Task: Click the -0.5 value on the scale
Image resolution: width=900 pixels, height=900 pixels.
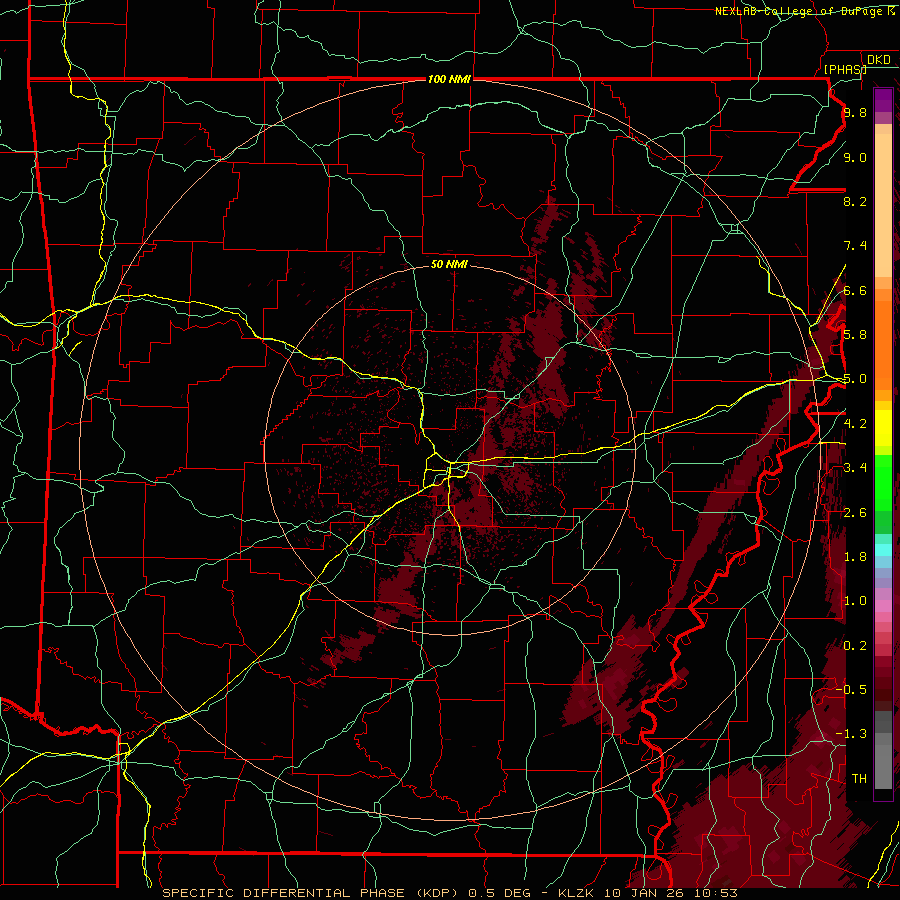Action: tap(851, 690)
